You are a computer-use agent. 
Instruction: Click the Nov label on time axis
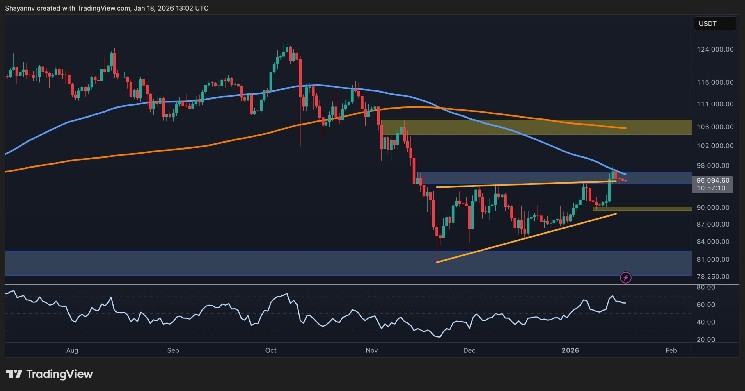[372, 351]
